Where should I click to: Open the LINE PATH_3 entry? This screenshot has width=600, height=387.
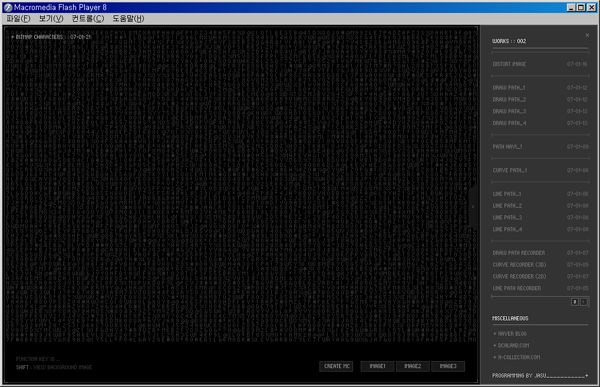coord(540,217)
